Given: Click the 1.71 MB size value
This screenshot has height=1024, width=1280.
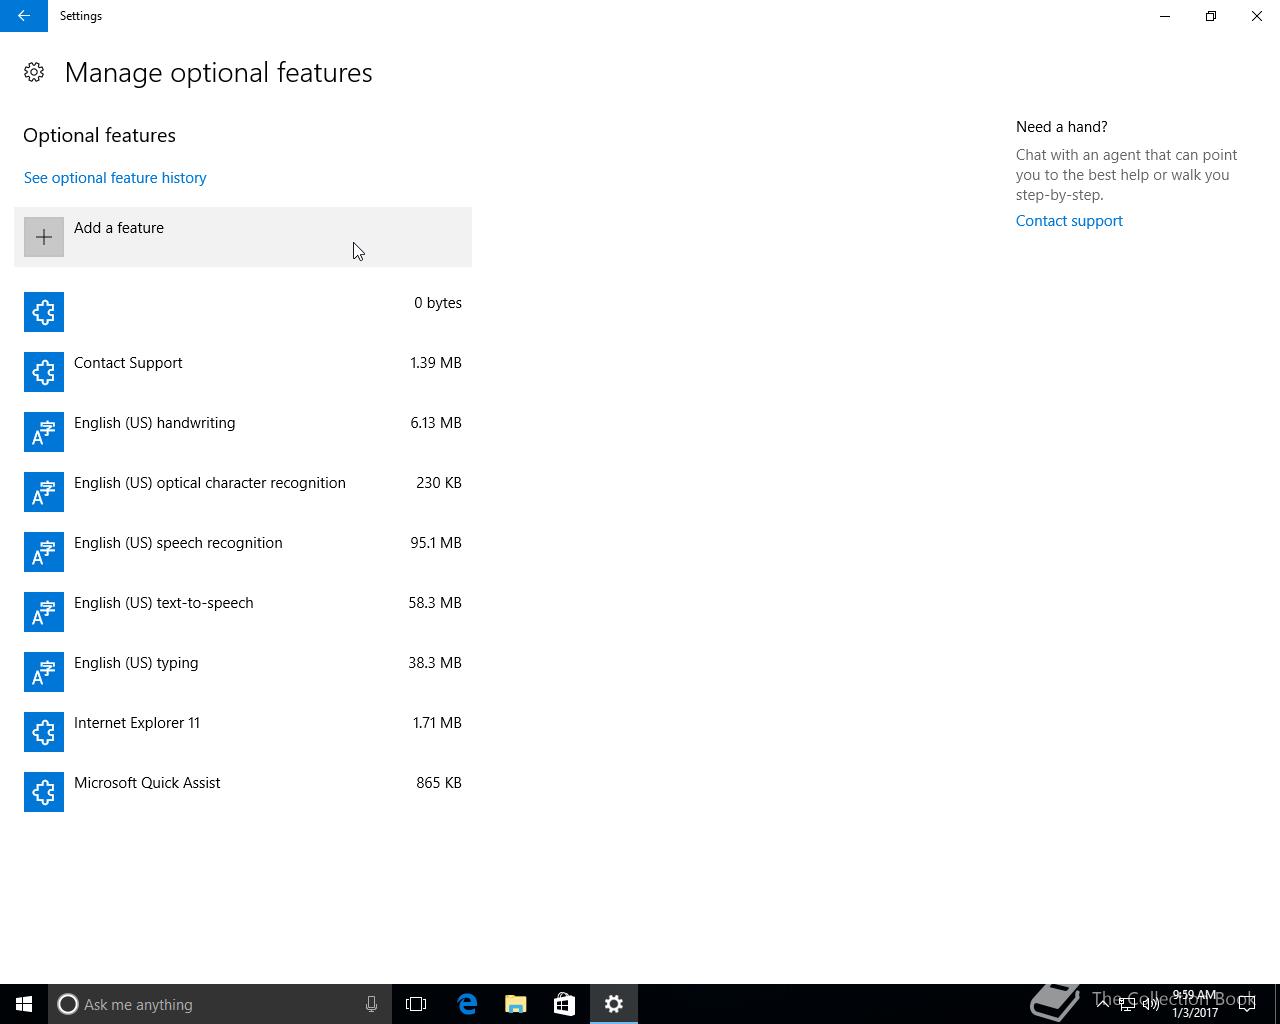Looking at the screenshot, I should 437,723.
